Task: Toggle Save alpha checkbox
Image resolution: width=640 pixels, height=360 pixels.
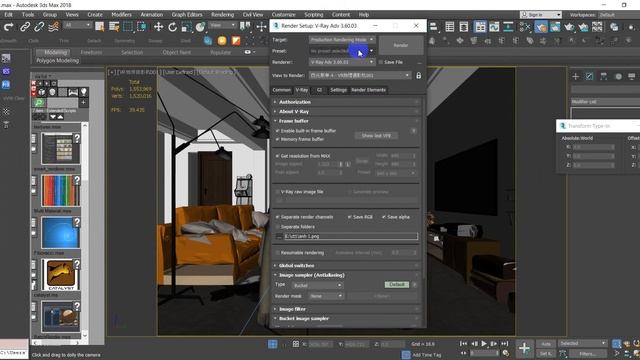Action: click(x=384, y=217)
